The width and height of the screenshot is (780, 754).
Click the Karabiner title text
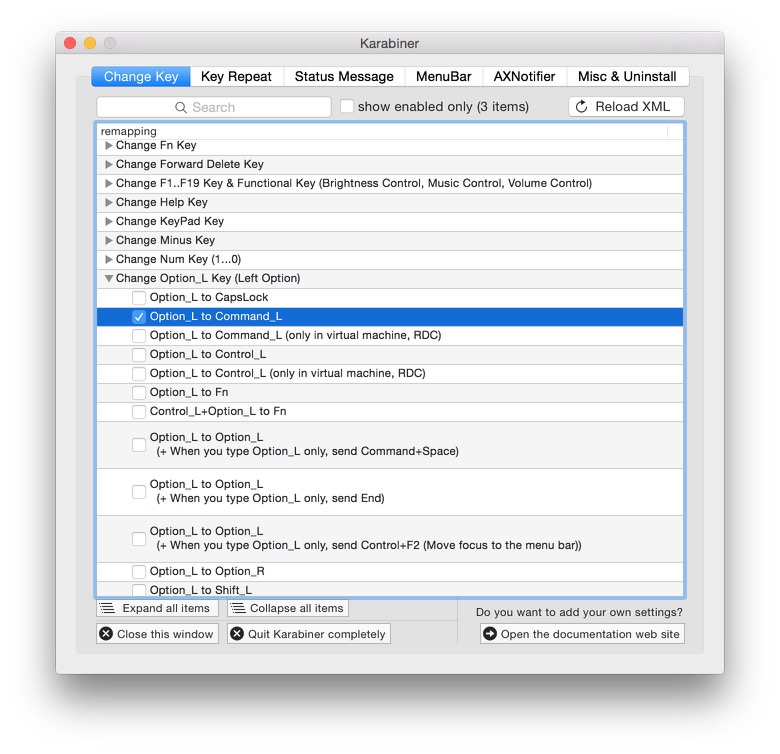pyautogui.click(x=390, y=43)
